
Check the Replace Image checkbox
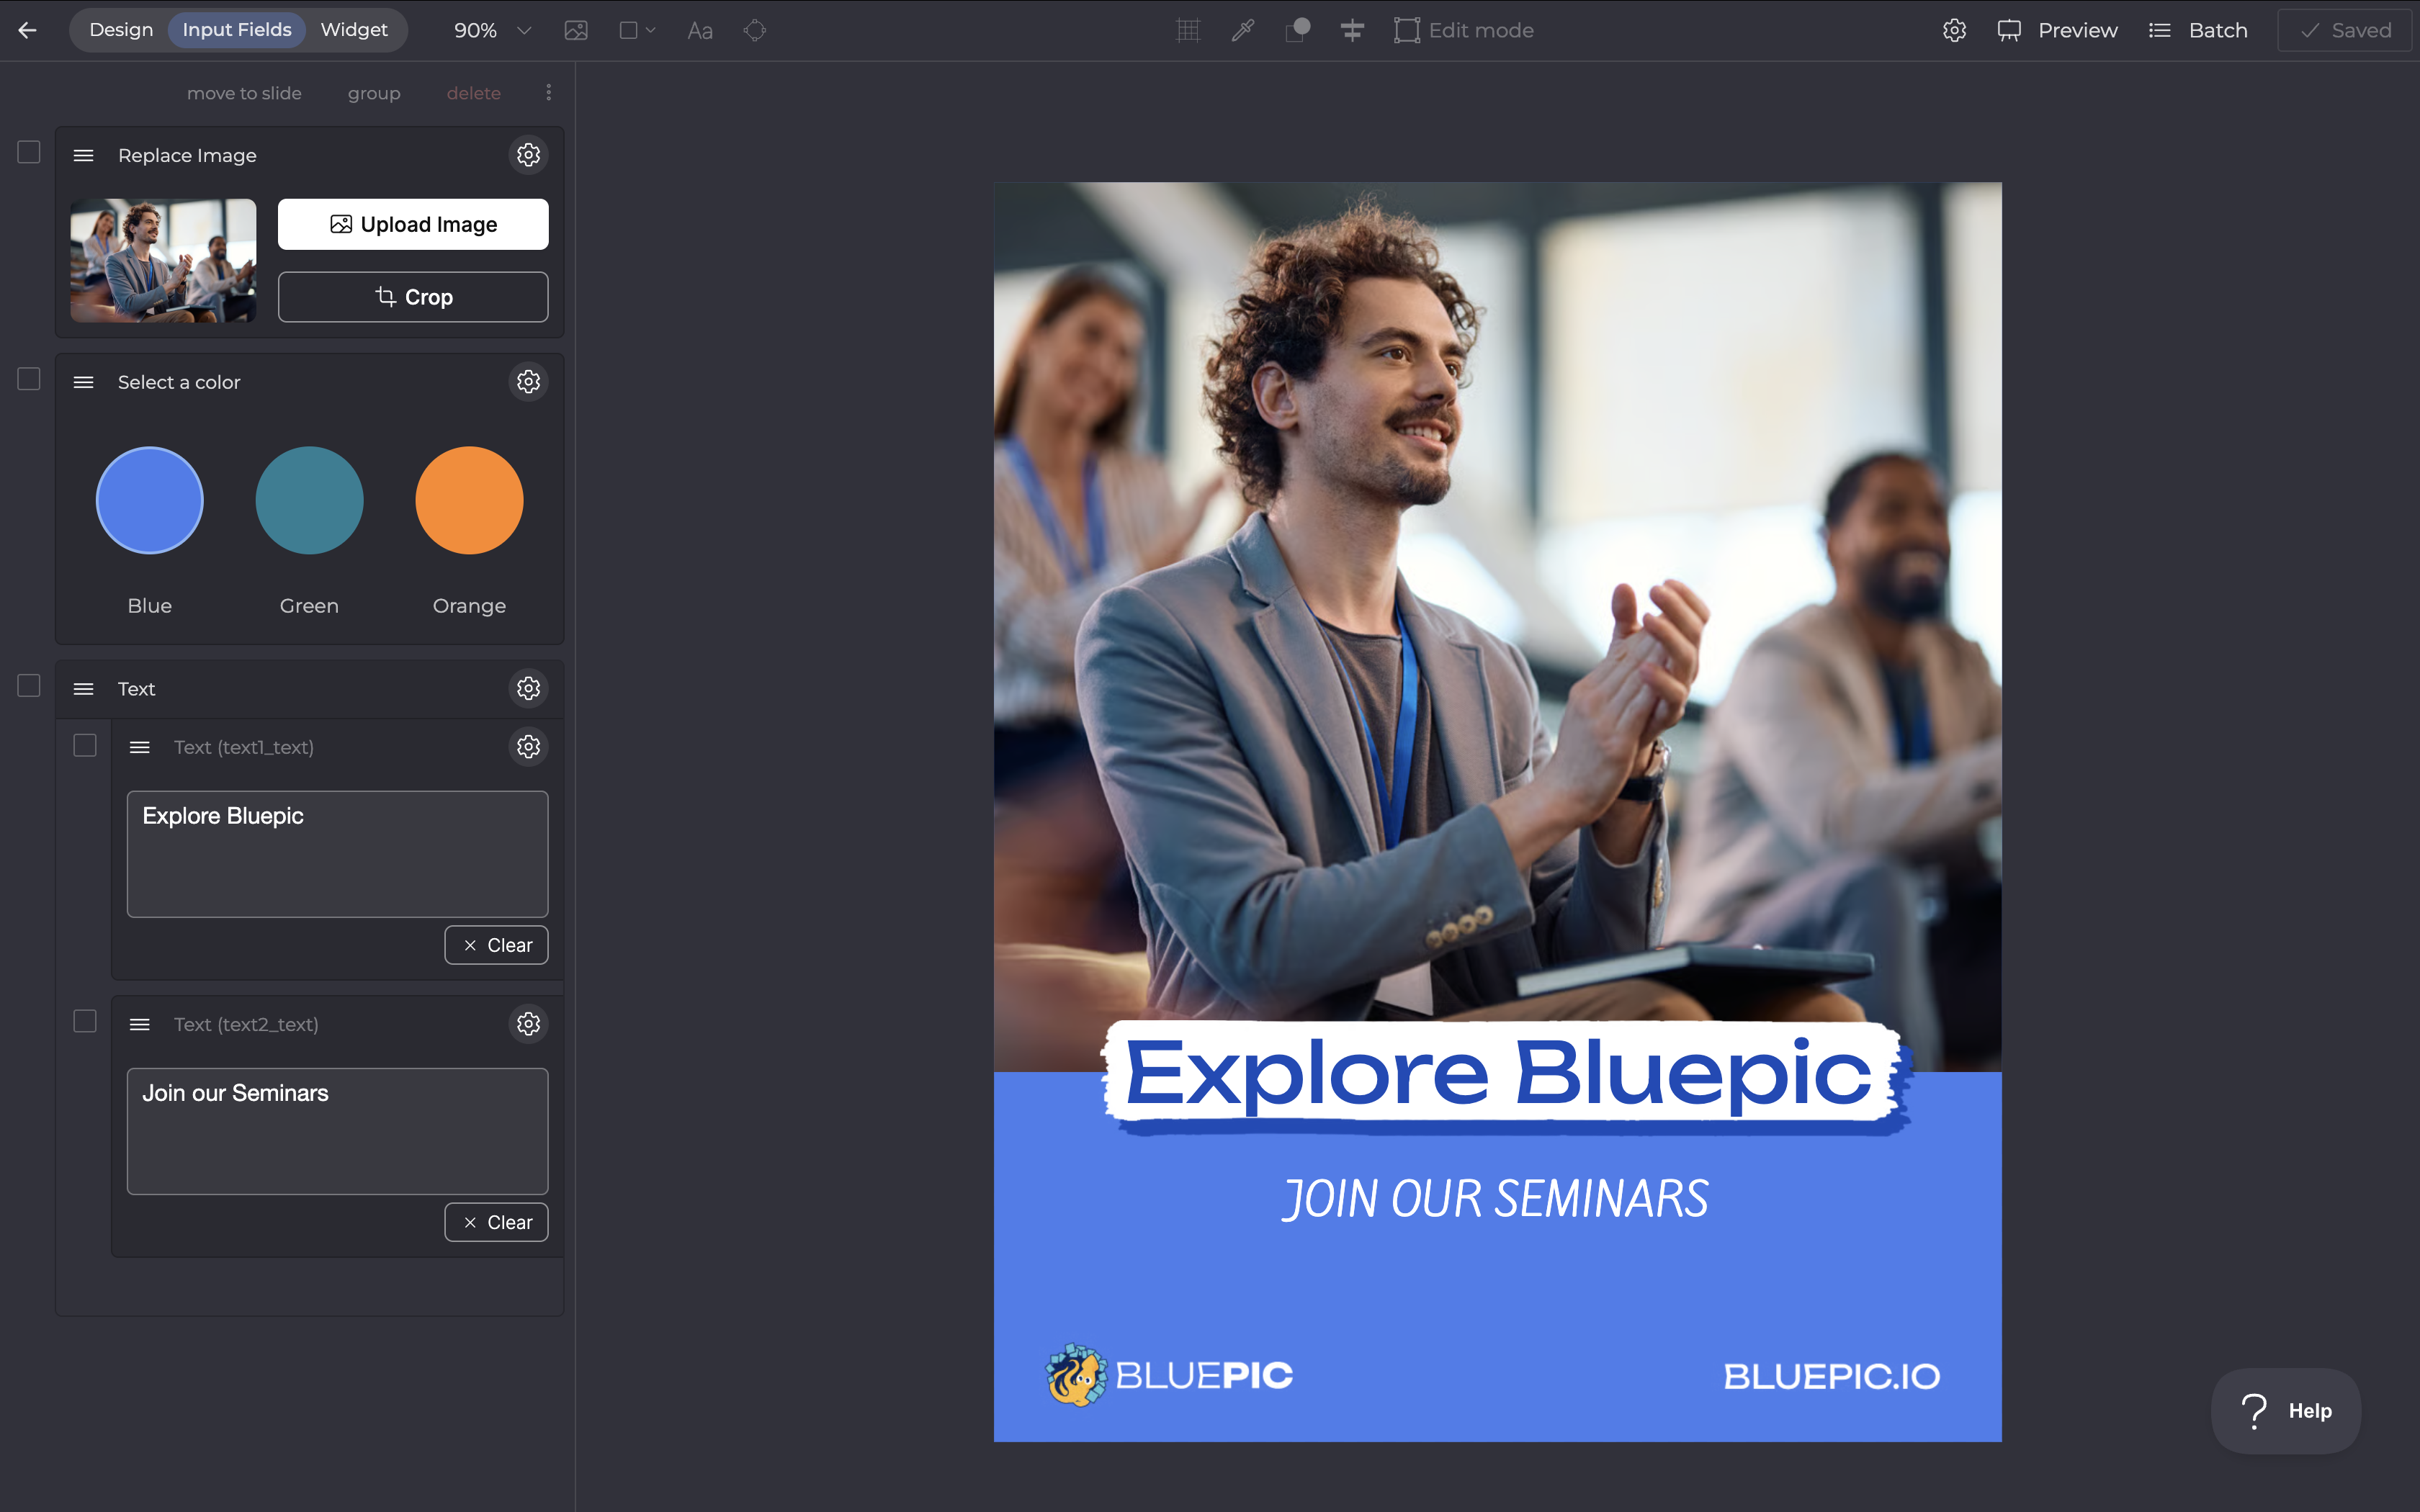(x=29, y=152)
